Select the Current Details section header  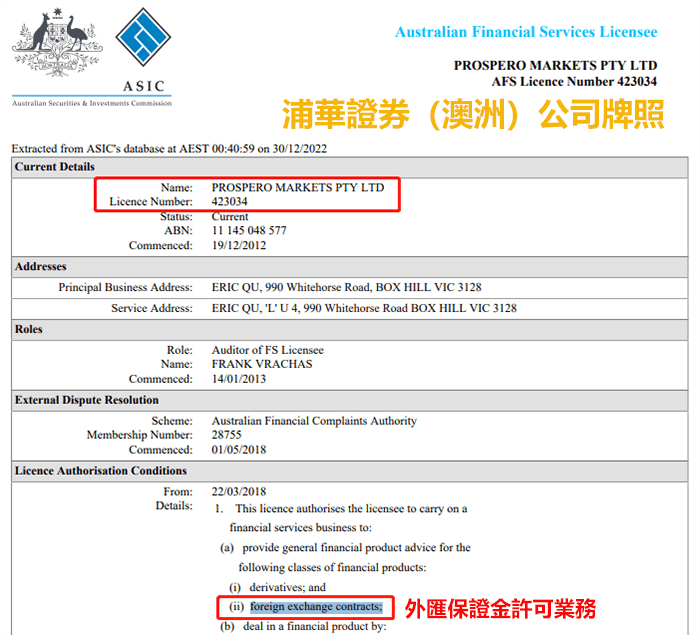point(55,167)
